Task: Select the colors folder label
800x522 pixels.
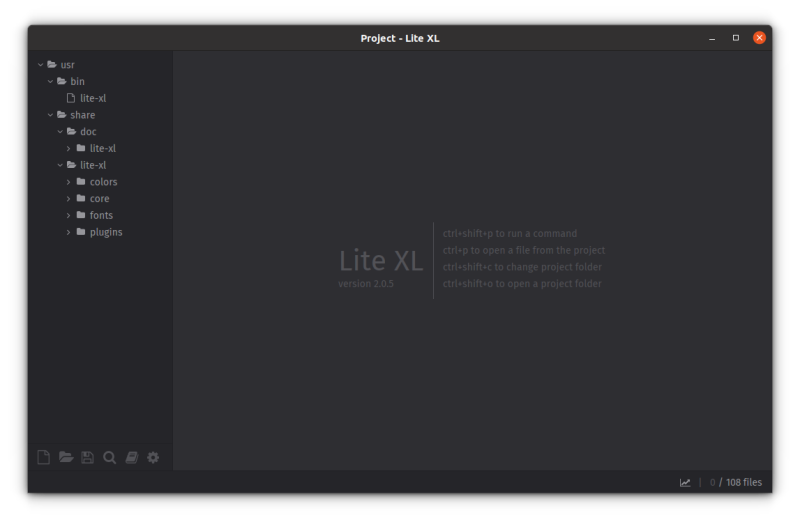Action: pos(104,182)
